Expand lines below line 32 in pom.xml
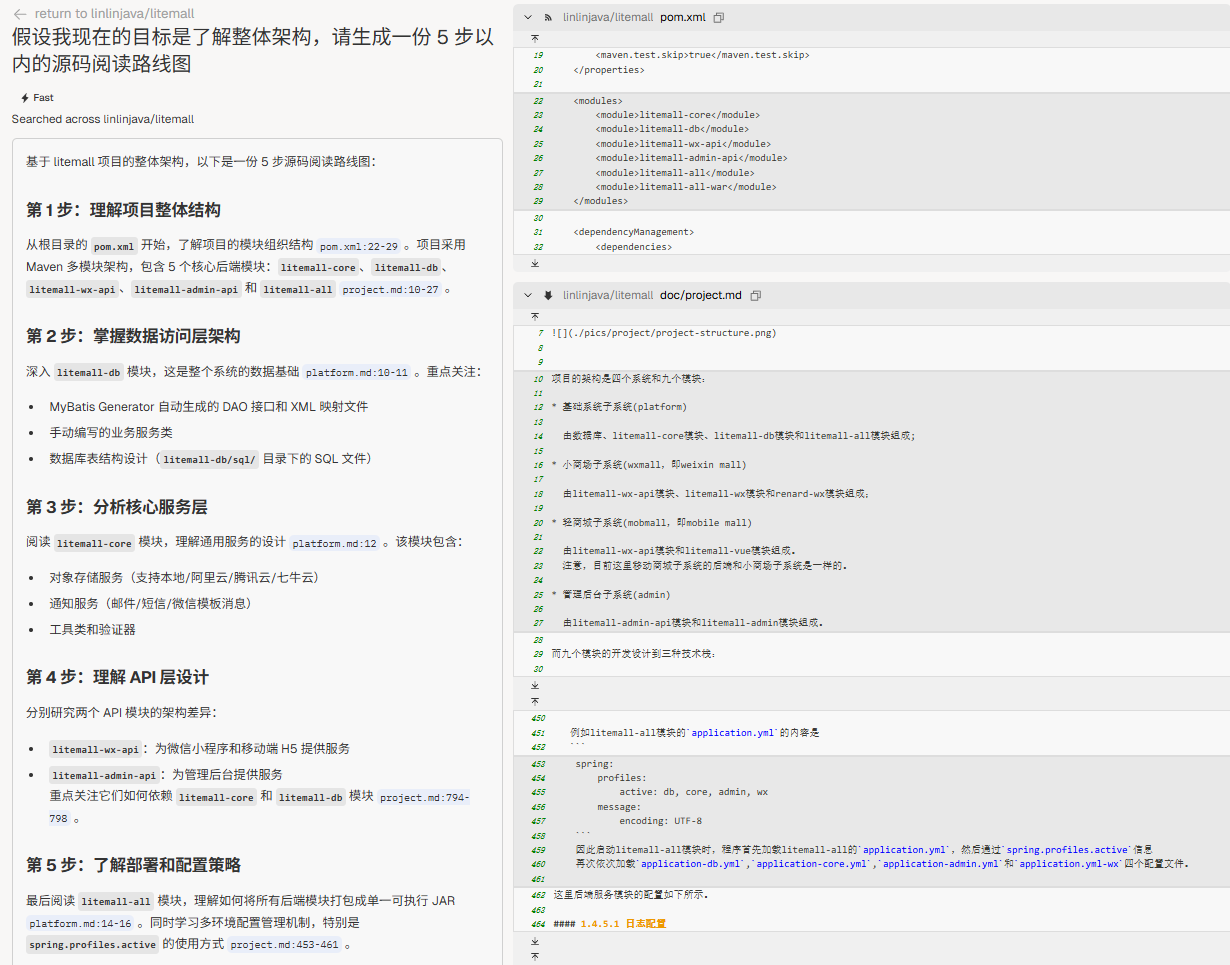This screenshot has width=1230, height=965. click(x=534, y=264)
